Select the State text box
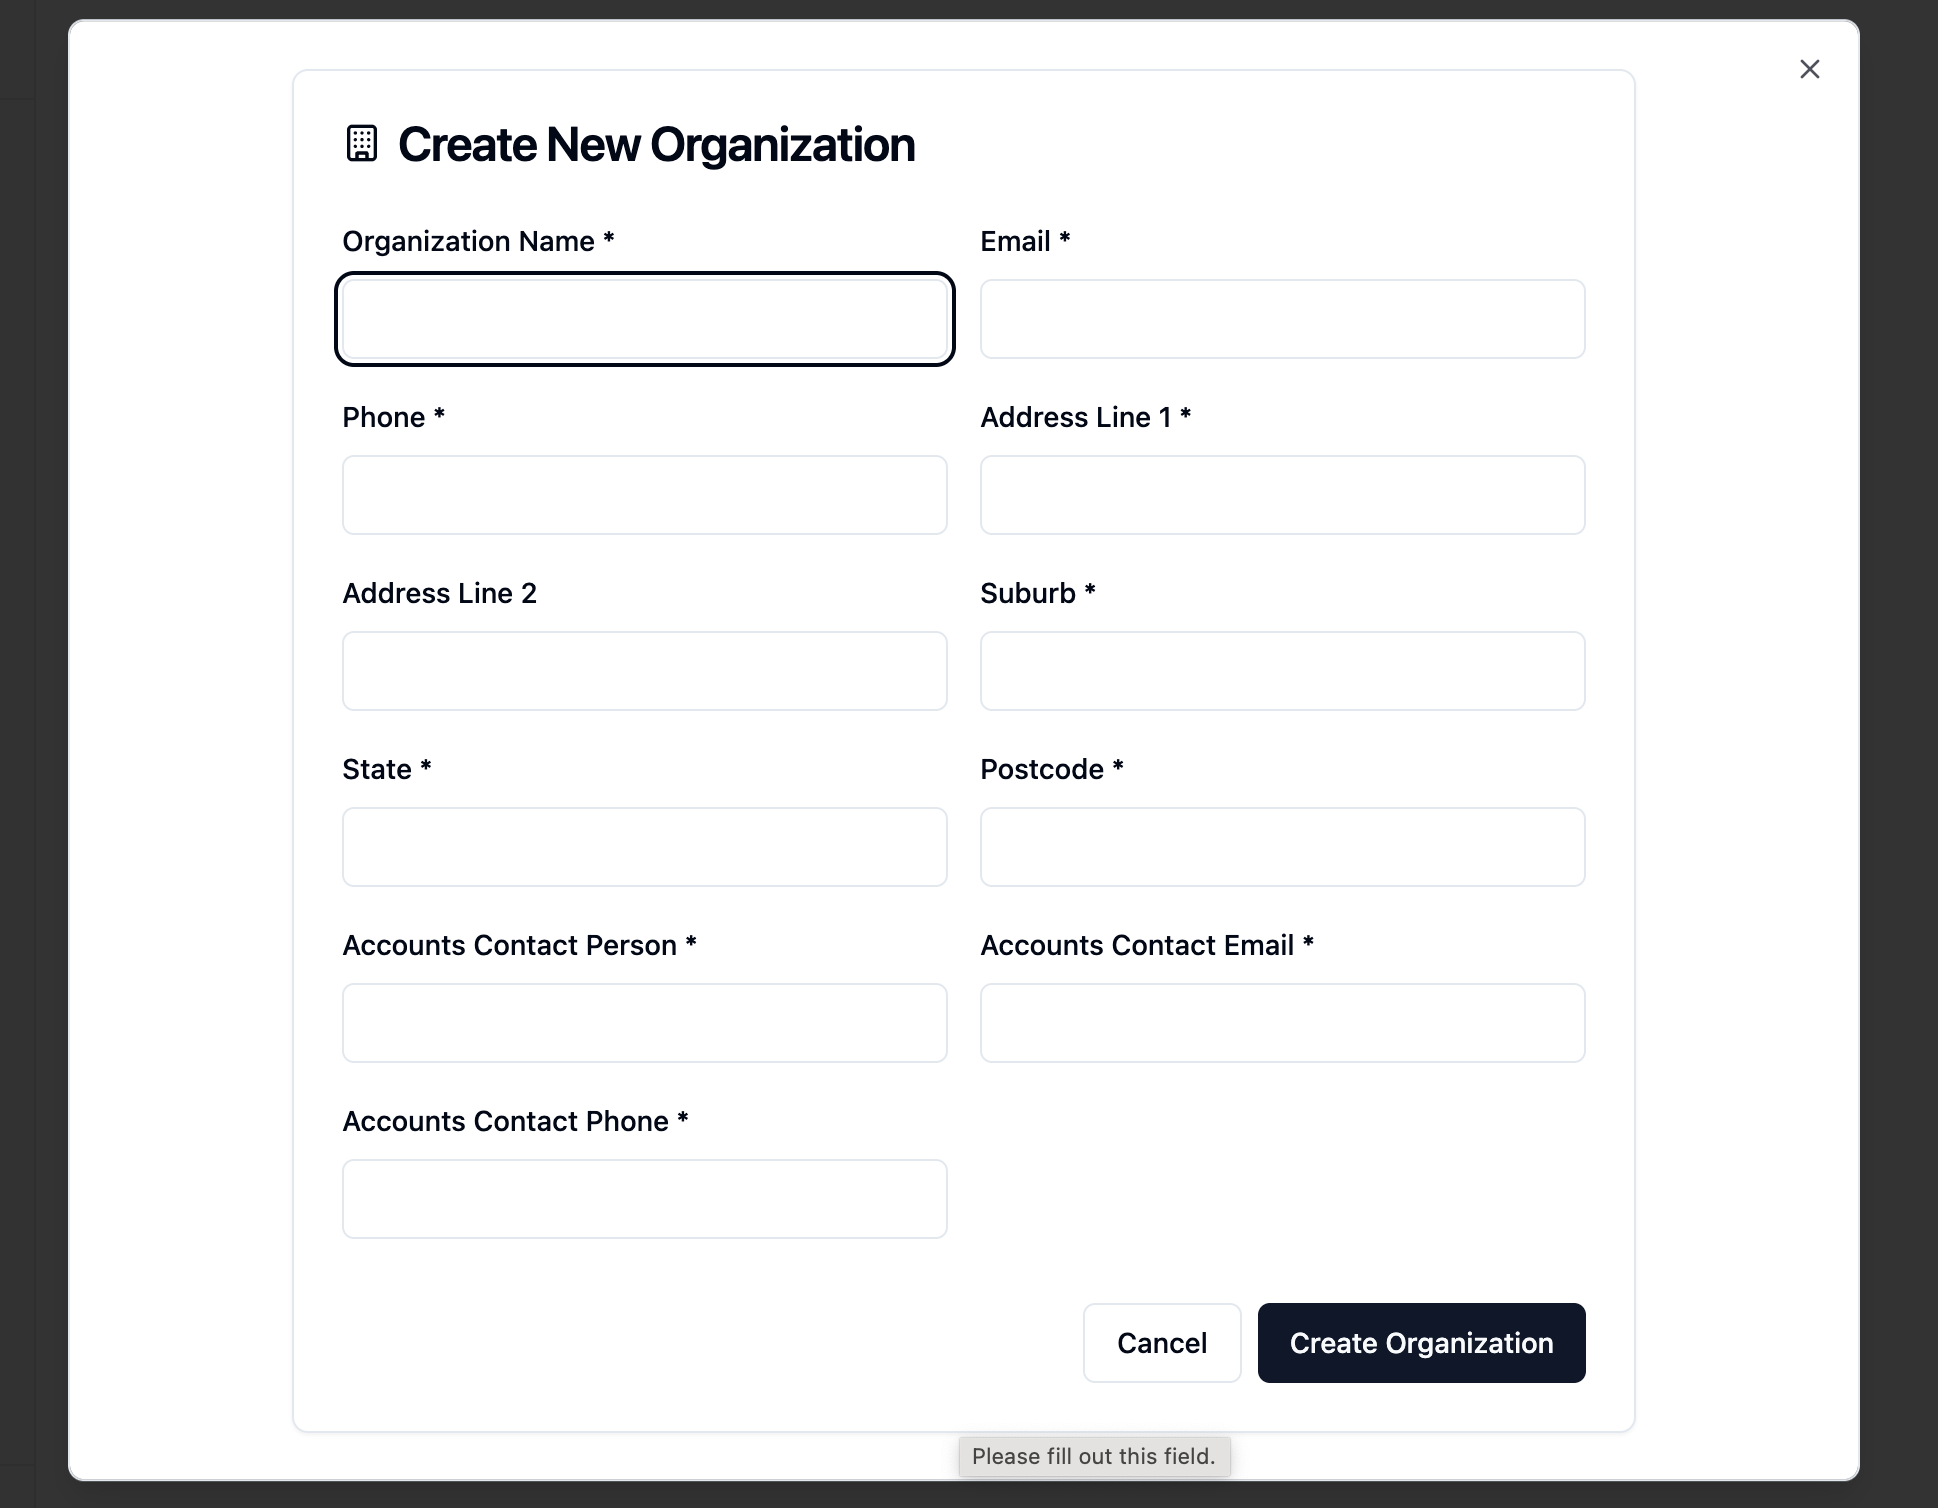The height and width of the screenshot is (1508, 1938). coord(644,847)
